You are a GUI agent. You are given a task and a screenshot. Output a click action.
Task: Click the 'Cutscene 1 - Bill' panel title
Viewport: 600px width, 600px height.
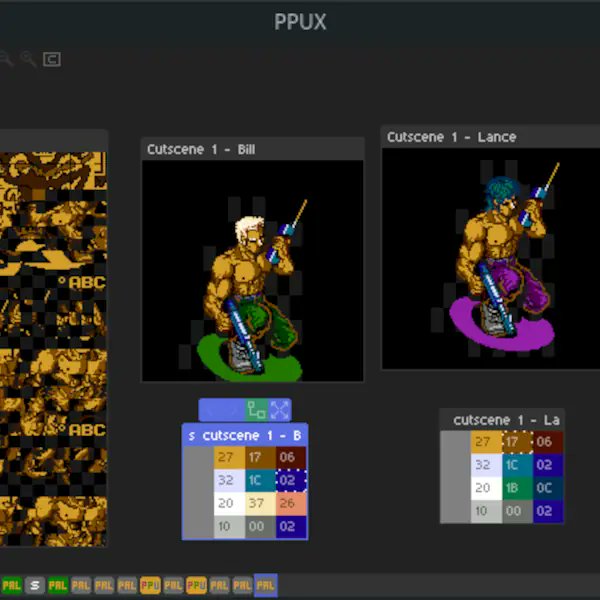pyautogui.click(x=201, y=149)
